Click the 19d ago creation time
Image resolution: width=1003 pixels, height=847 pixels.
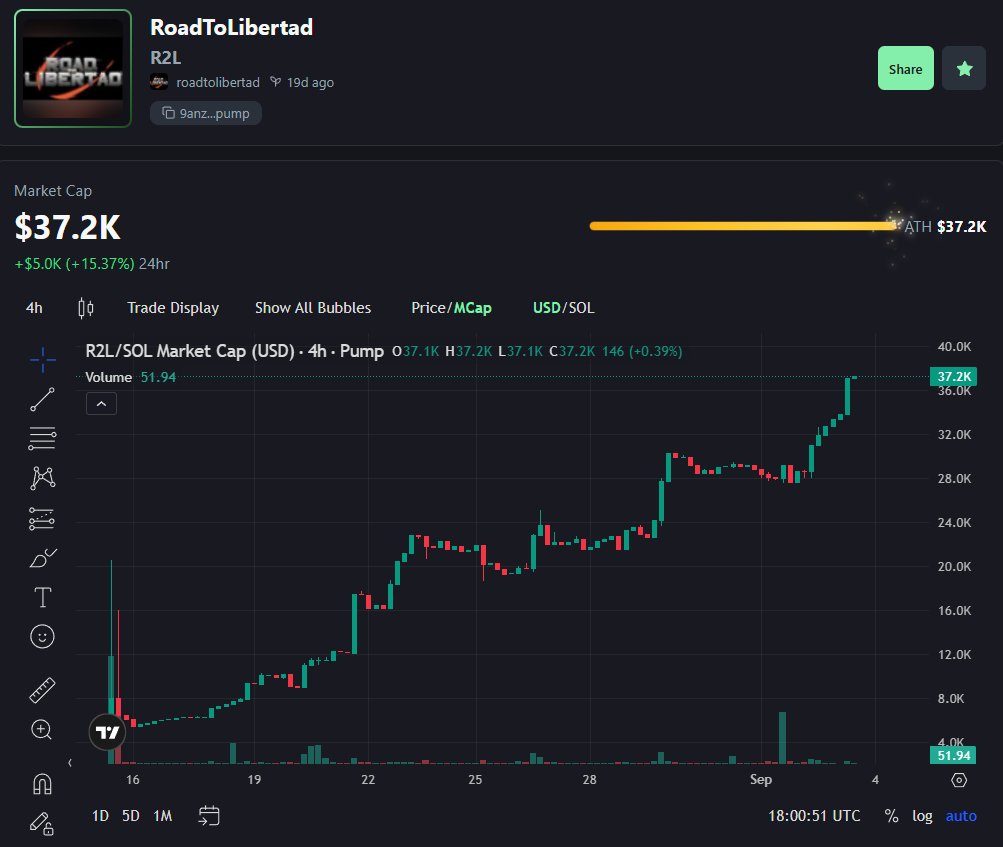[310, 83]
